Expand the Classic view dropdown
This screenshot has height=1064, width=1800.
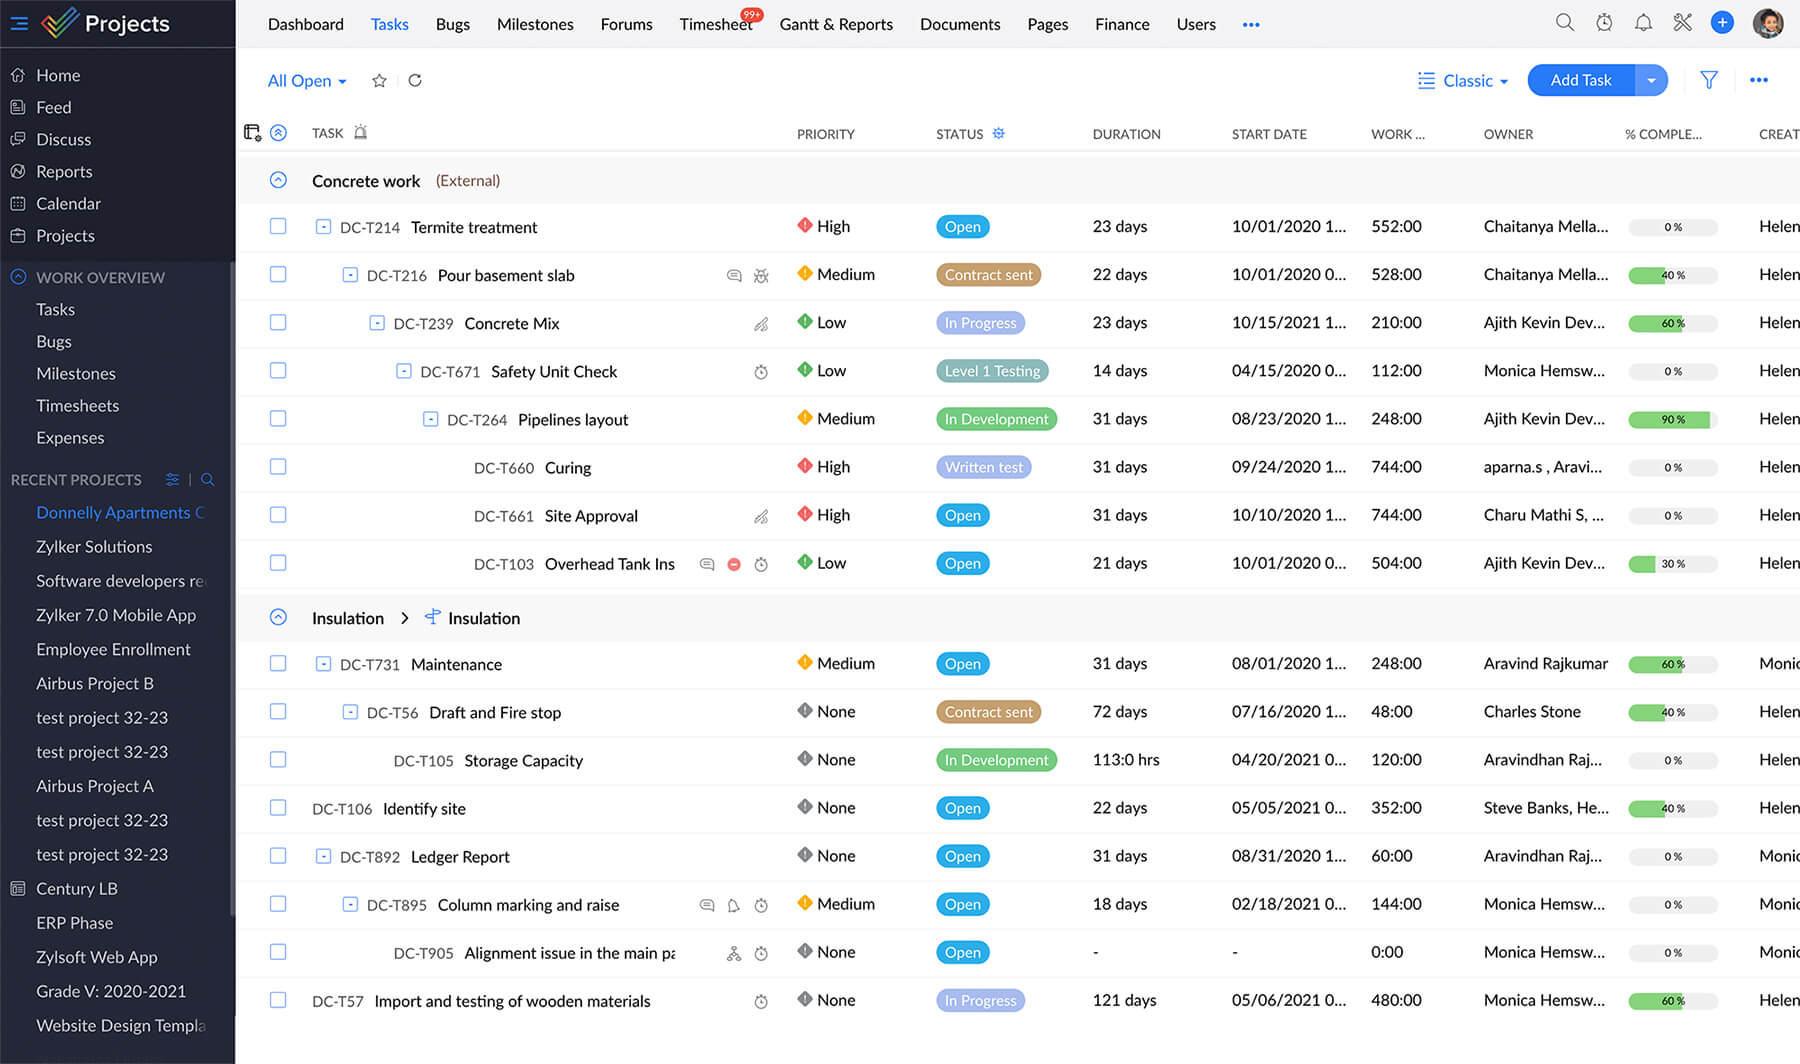[1464, 81]
